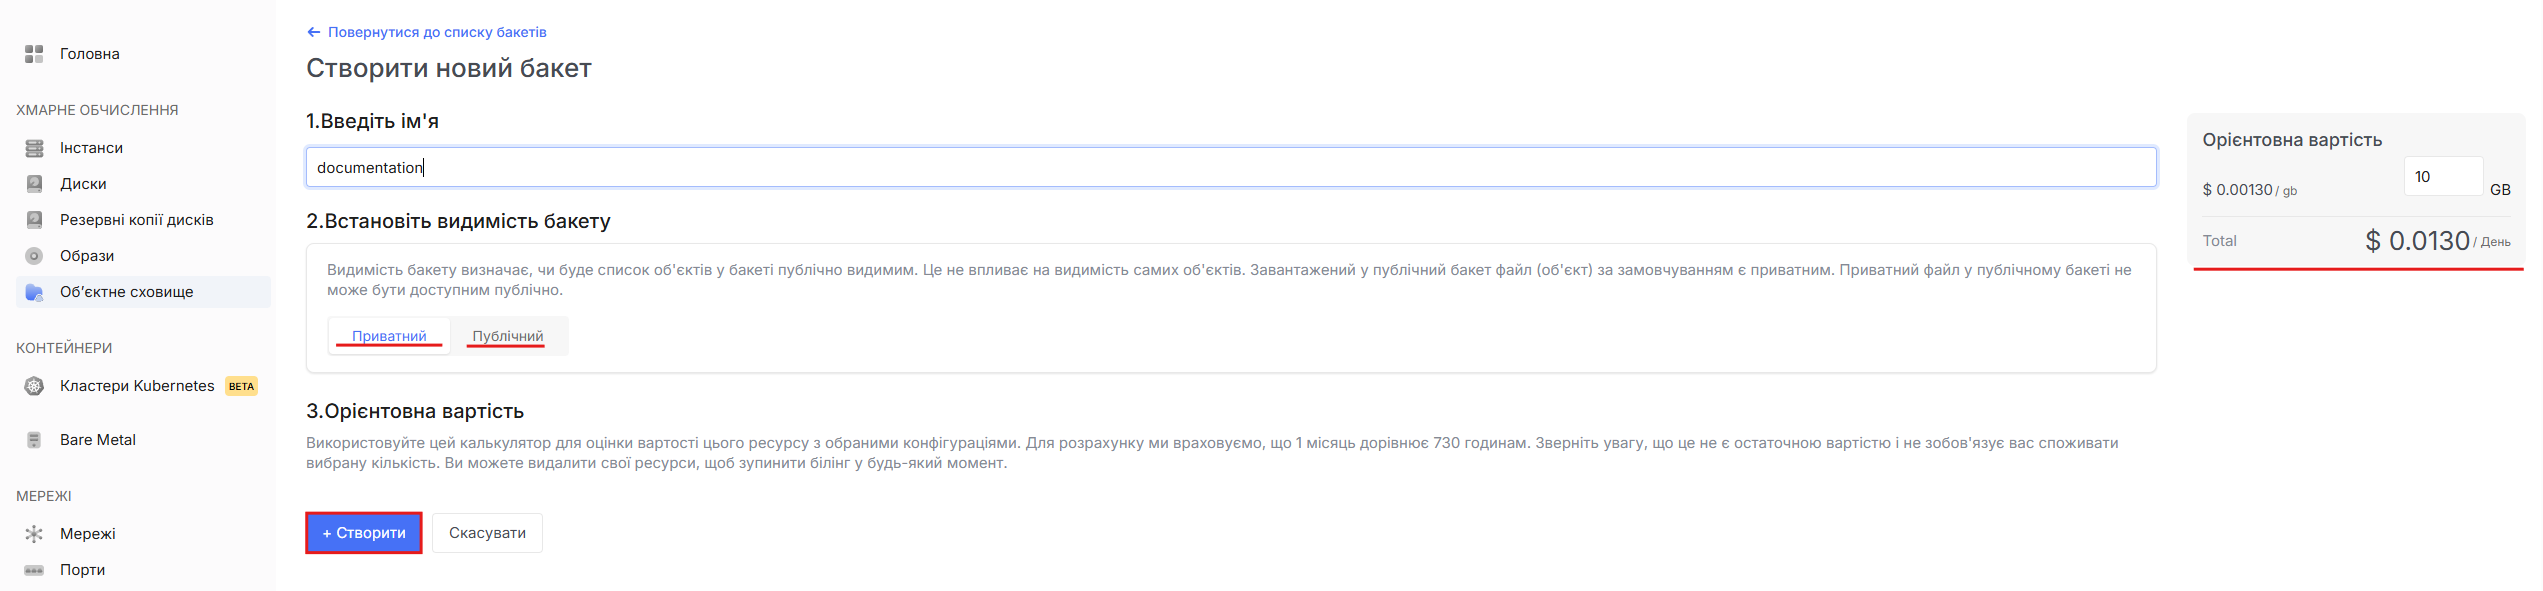Screen dimensions: 2543x591
Task: Click the Резервні копії дисків icon
Action: click(x=34, y=220)
